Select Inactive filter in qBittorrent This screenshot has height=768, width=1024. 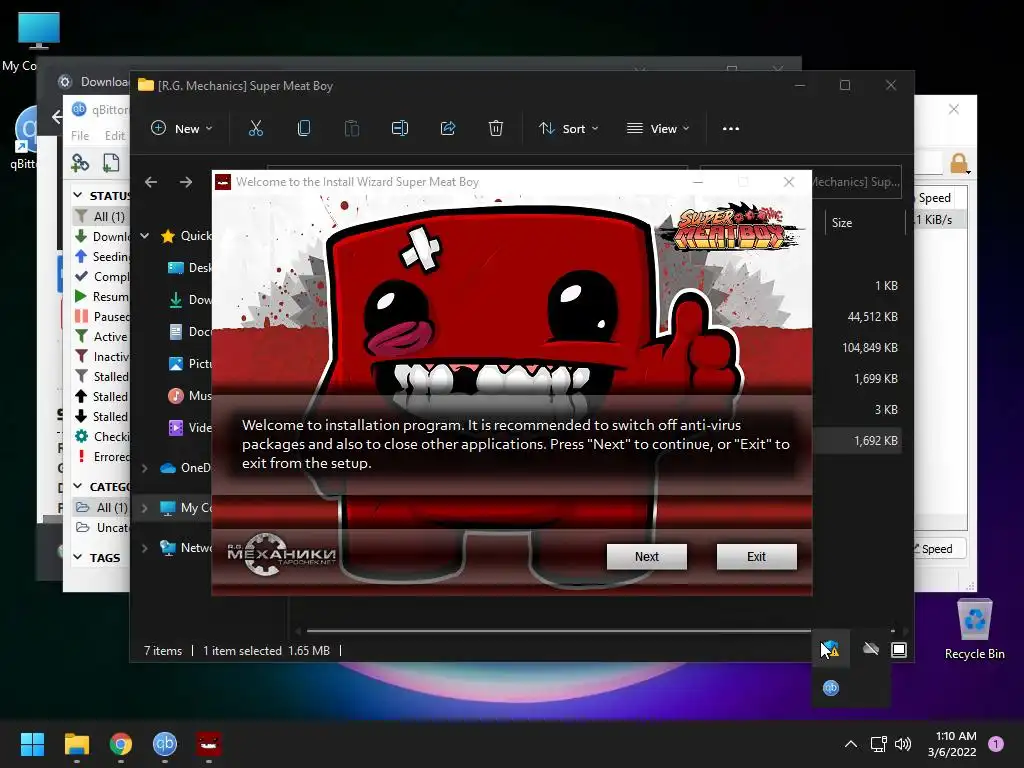(x=102, y=357)
